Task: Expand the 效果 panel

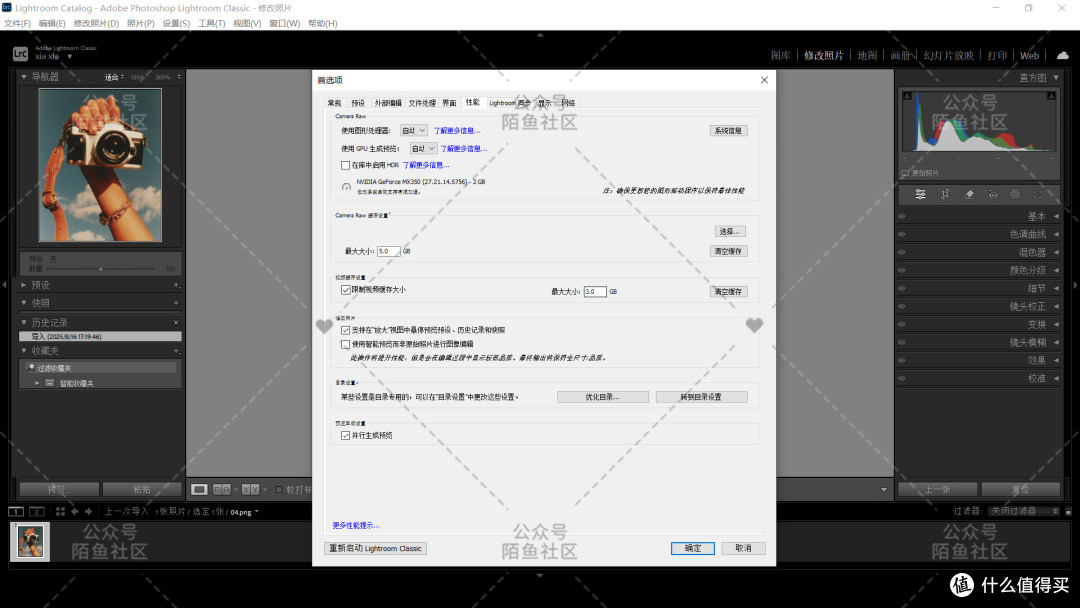Action: pos(1056,360)
